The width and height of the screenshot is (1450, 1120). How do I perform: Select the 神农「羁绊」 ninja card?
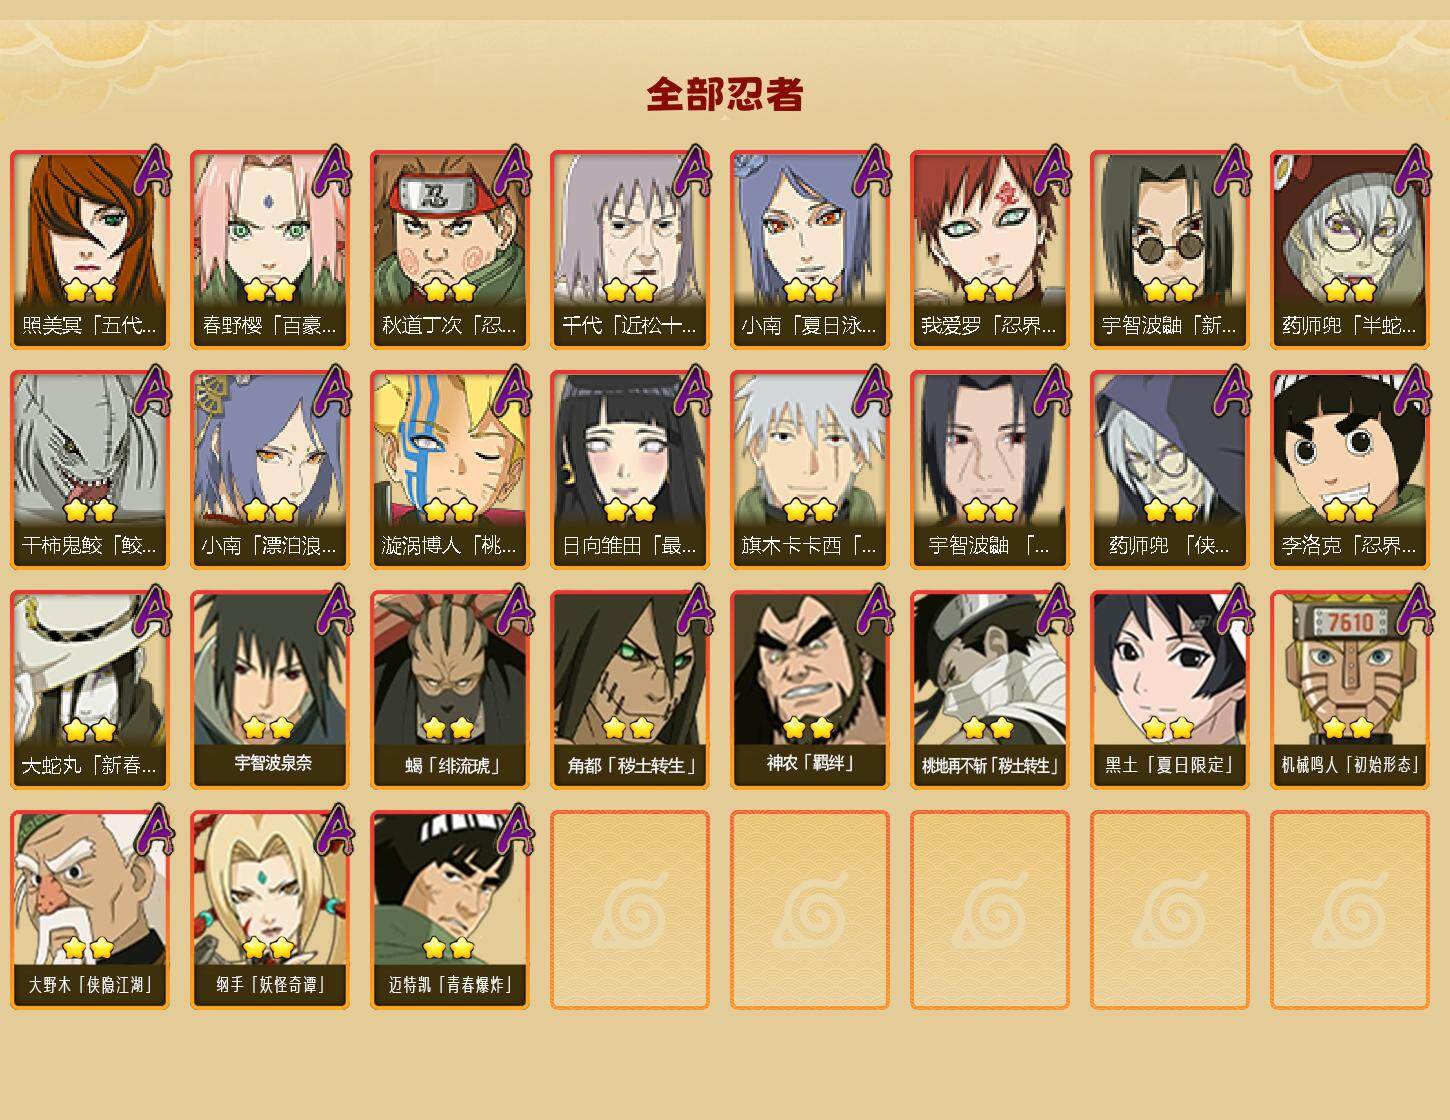(810, 690)
